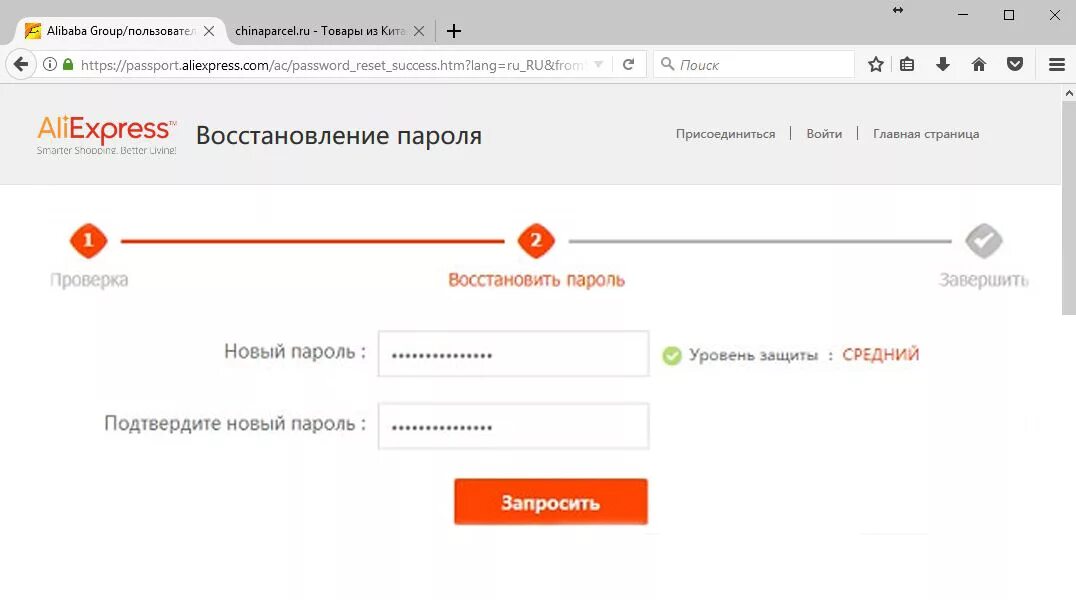
Task: Click the green check protection level icon
Action: (x=672, y=355)
